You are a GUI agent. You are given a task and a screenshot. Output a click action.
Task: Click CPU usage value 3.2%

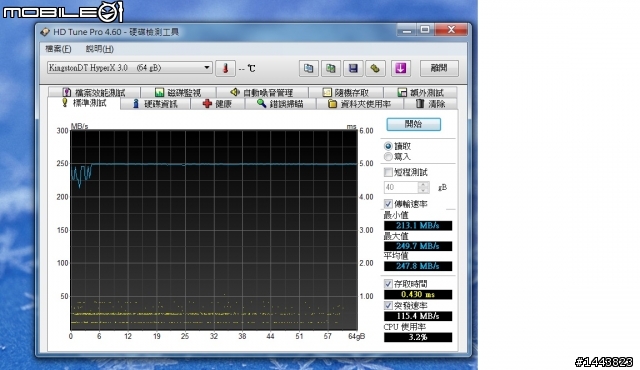click(x=418, y=337)
